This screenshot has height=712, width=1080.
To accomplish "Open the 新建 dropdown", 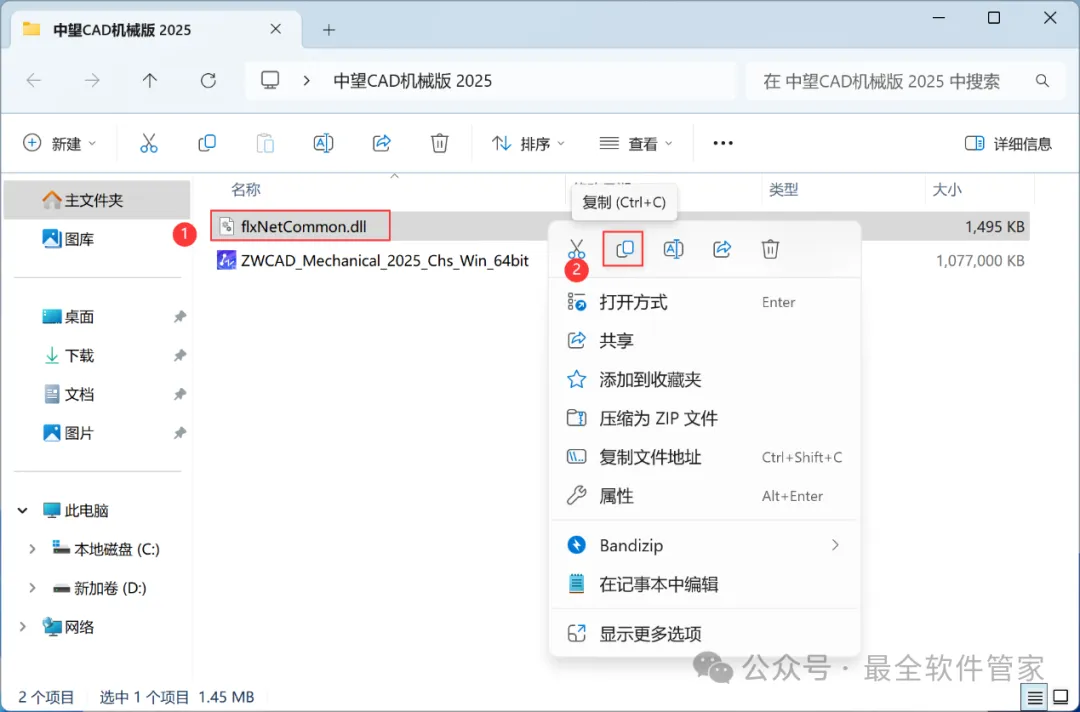I will (59, 143).
